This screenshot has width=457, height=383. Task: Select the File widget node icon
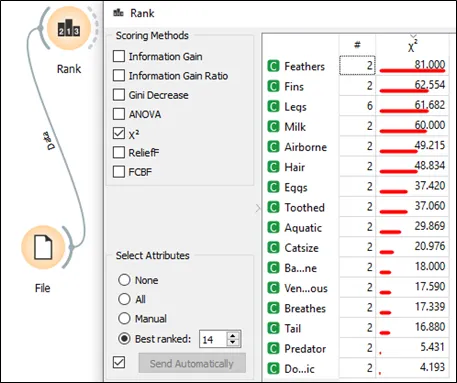(43, 247)
